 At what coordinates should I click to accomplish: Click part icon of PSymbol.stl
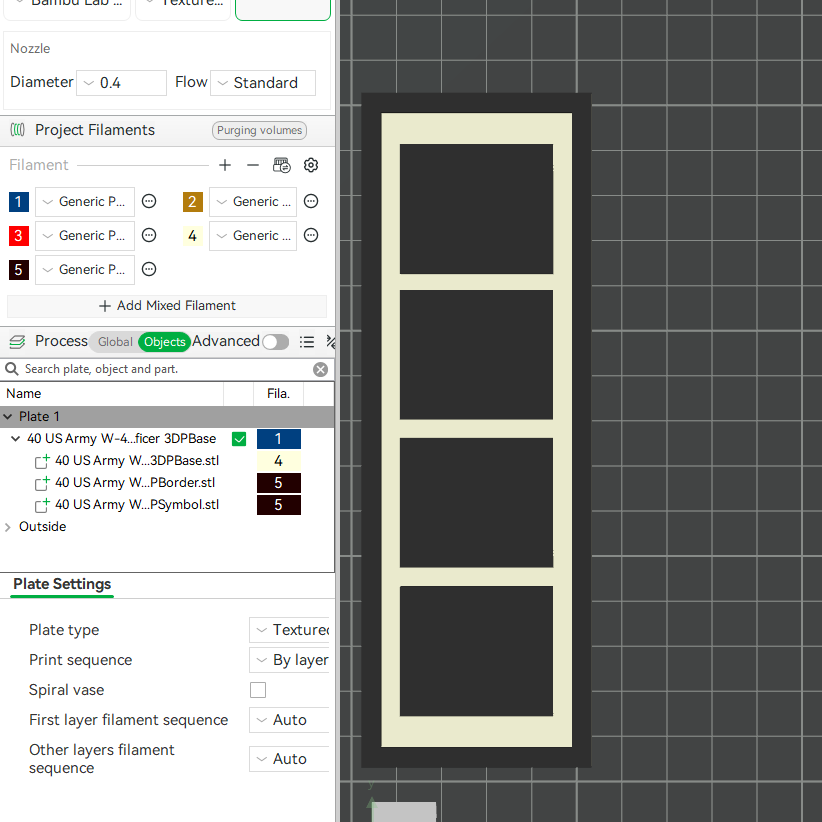tap(42, 505)
